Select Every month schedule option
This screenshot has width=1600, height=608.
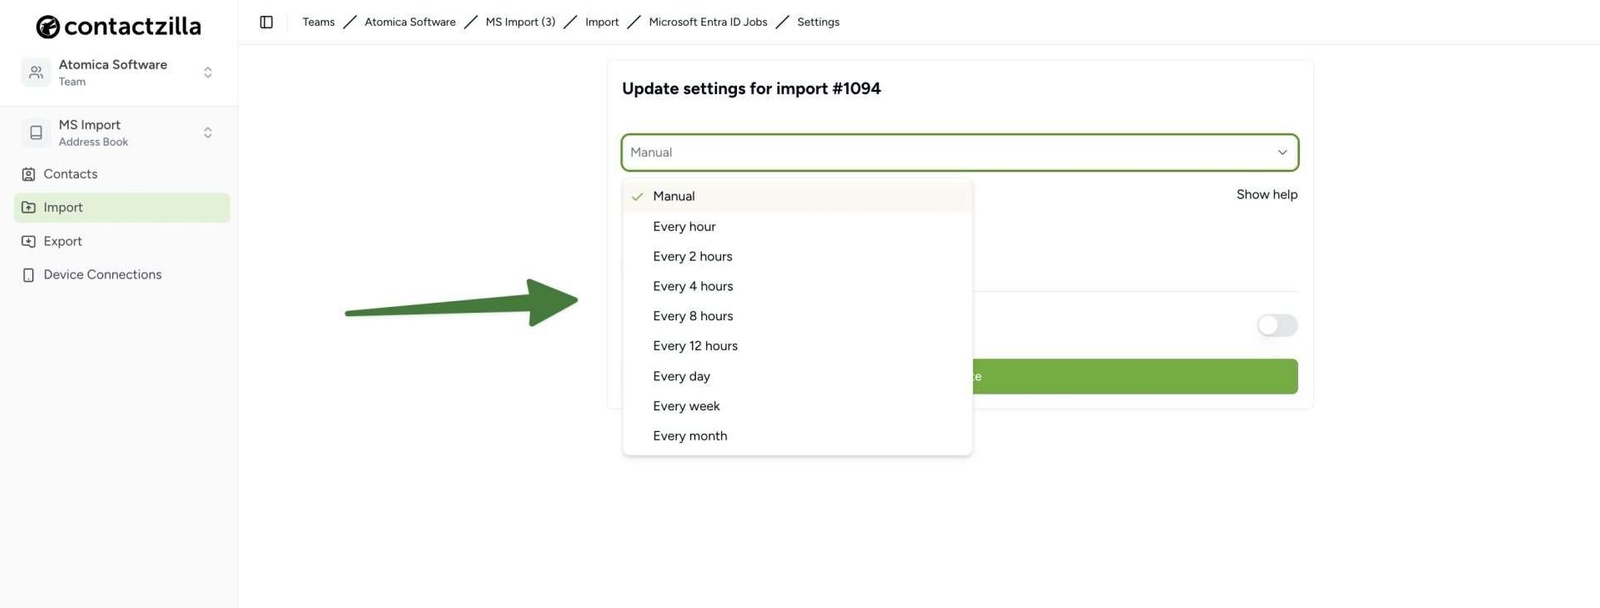coord(797,436)
